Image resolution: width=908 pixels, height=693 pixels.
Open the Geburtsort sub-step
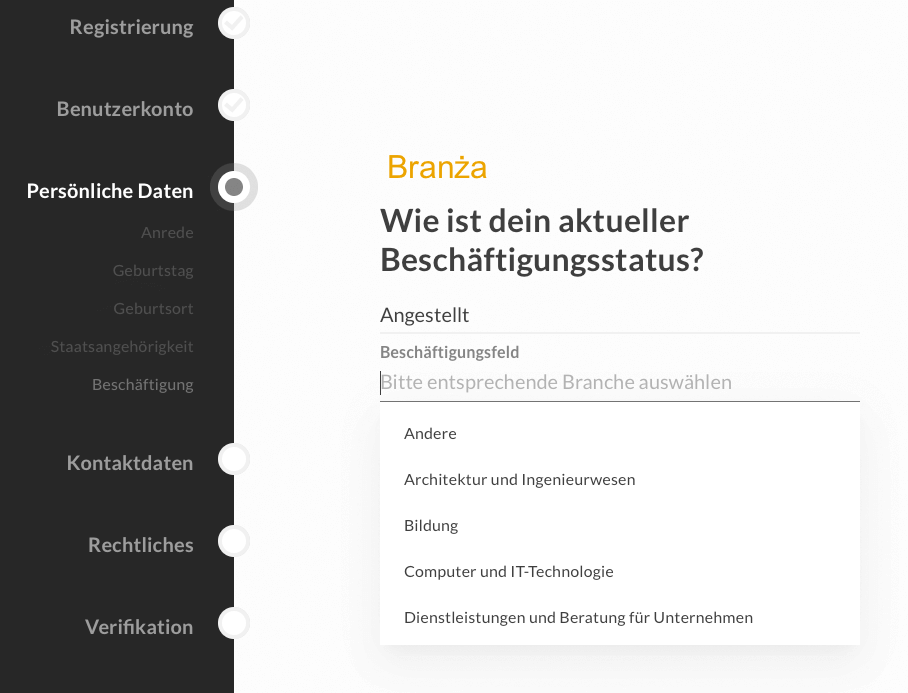pos(153,309)
